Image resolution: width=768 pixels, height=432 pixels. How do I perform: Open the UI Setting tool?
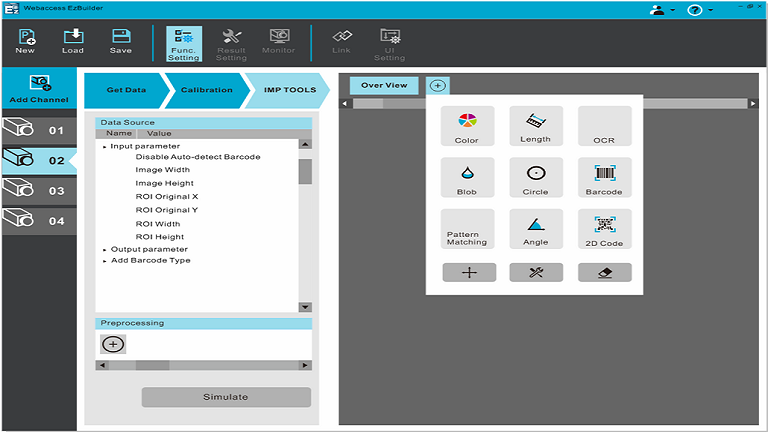pyautogui.click(x=389, y=44)
